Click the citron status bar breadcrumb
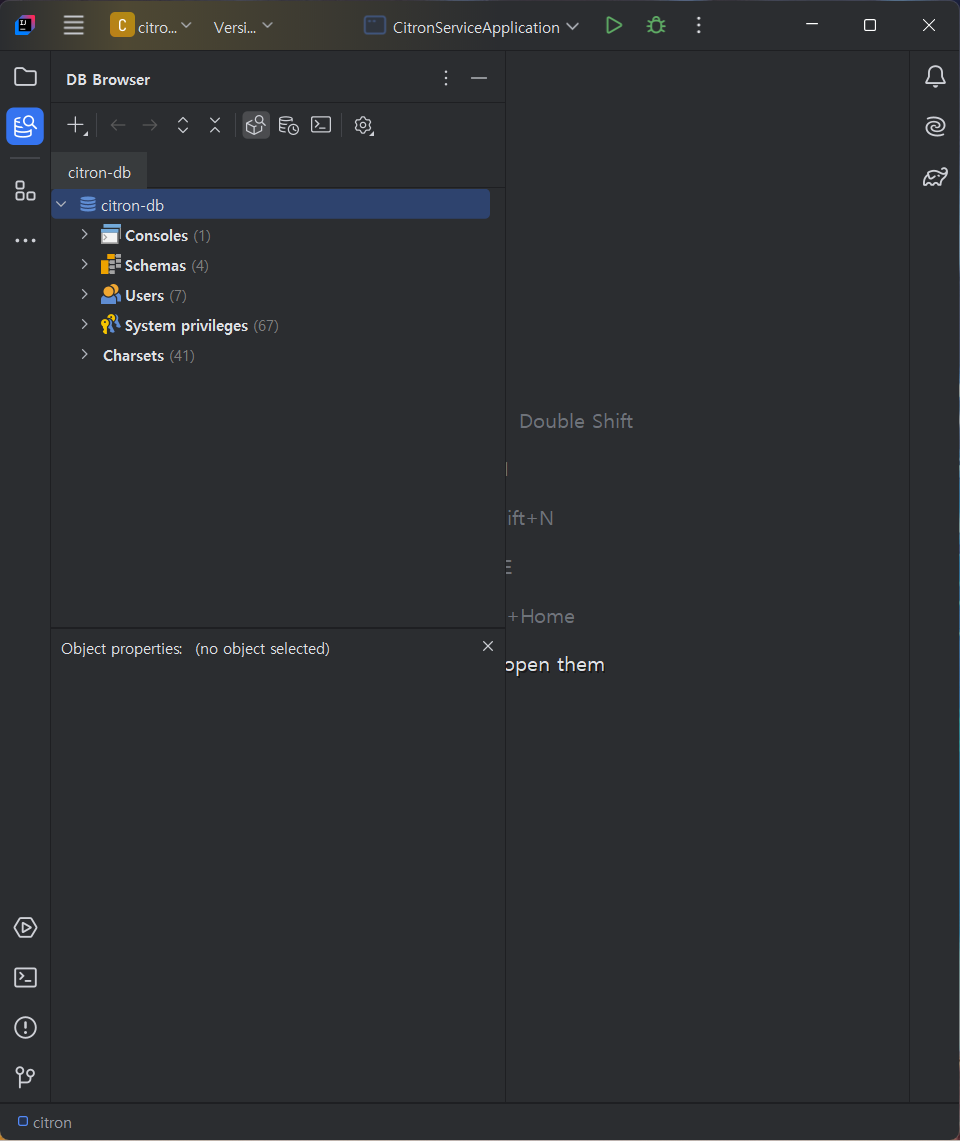Image resolution: width=960 pixels, height=1141 pixels. pyautogui.click(x=45, y=1123)
